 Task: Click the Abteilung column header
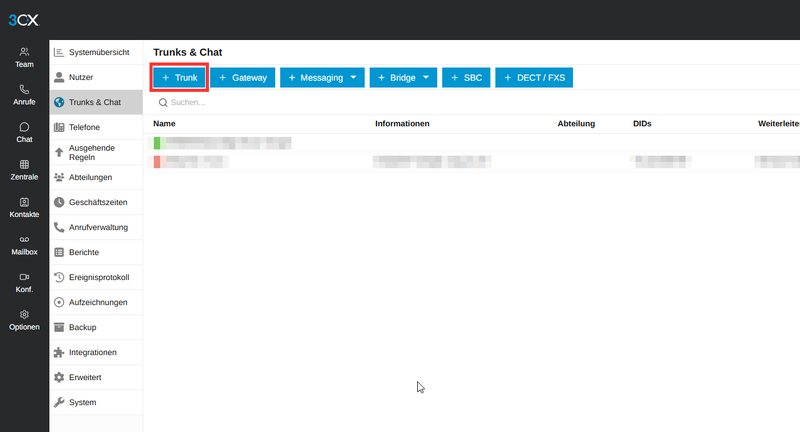point(576,123)
